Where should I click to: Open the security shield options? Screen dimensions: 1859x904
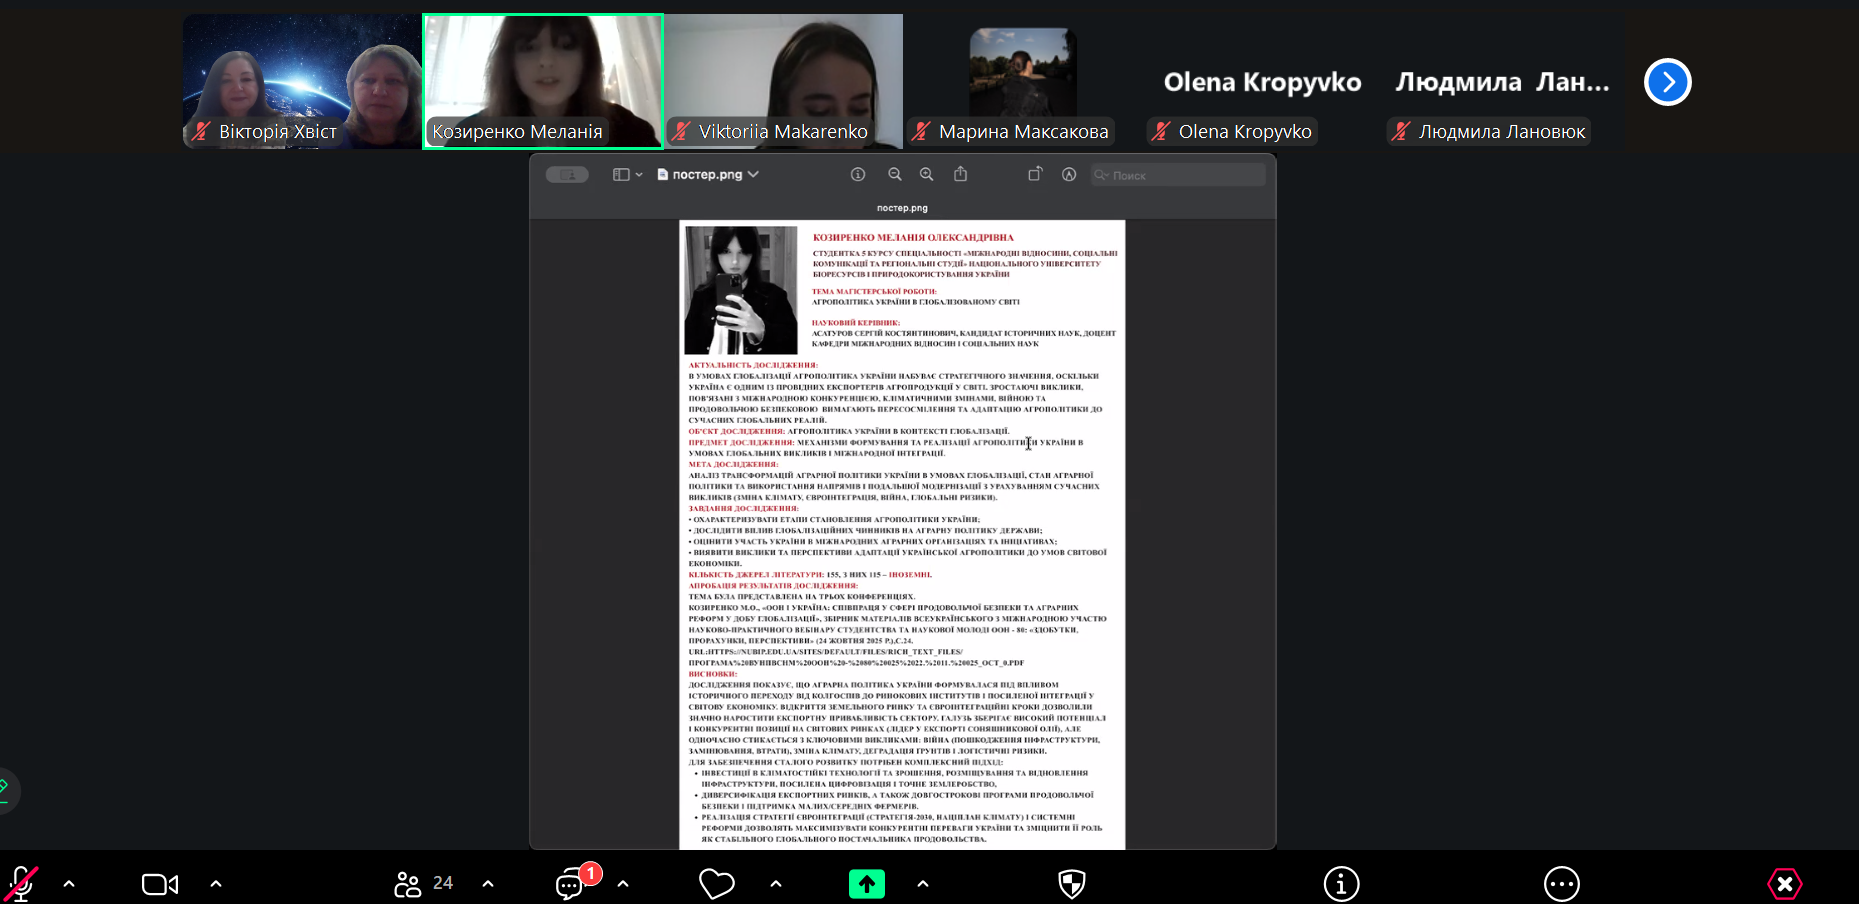(1072, 884)
